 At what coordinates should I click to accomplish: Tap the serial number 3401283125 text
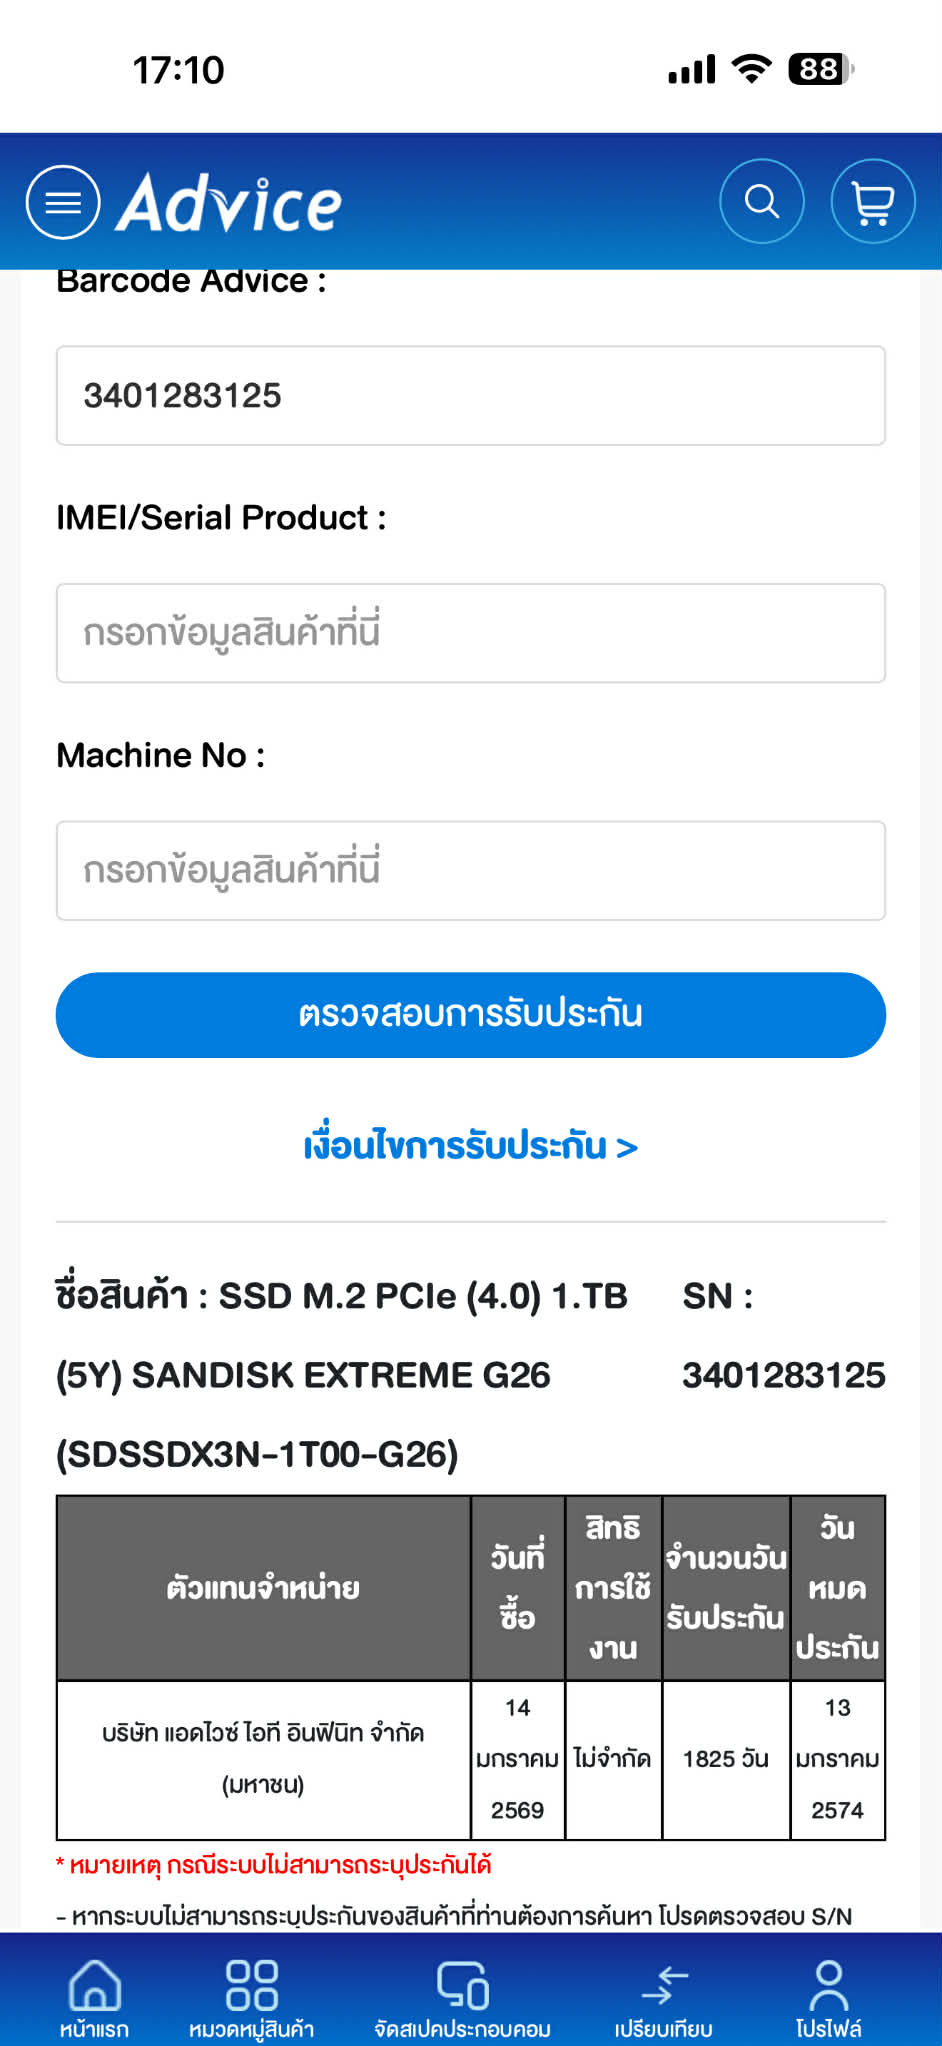point(783,1376)
